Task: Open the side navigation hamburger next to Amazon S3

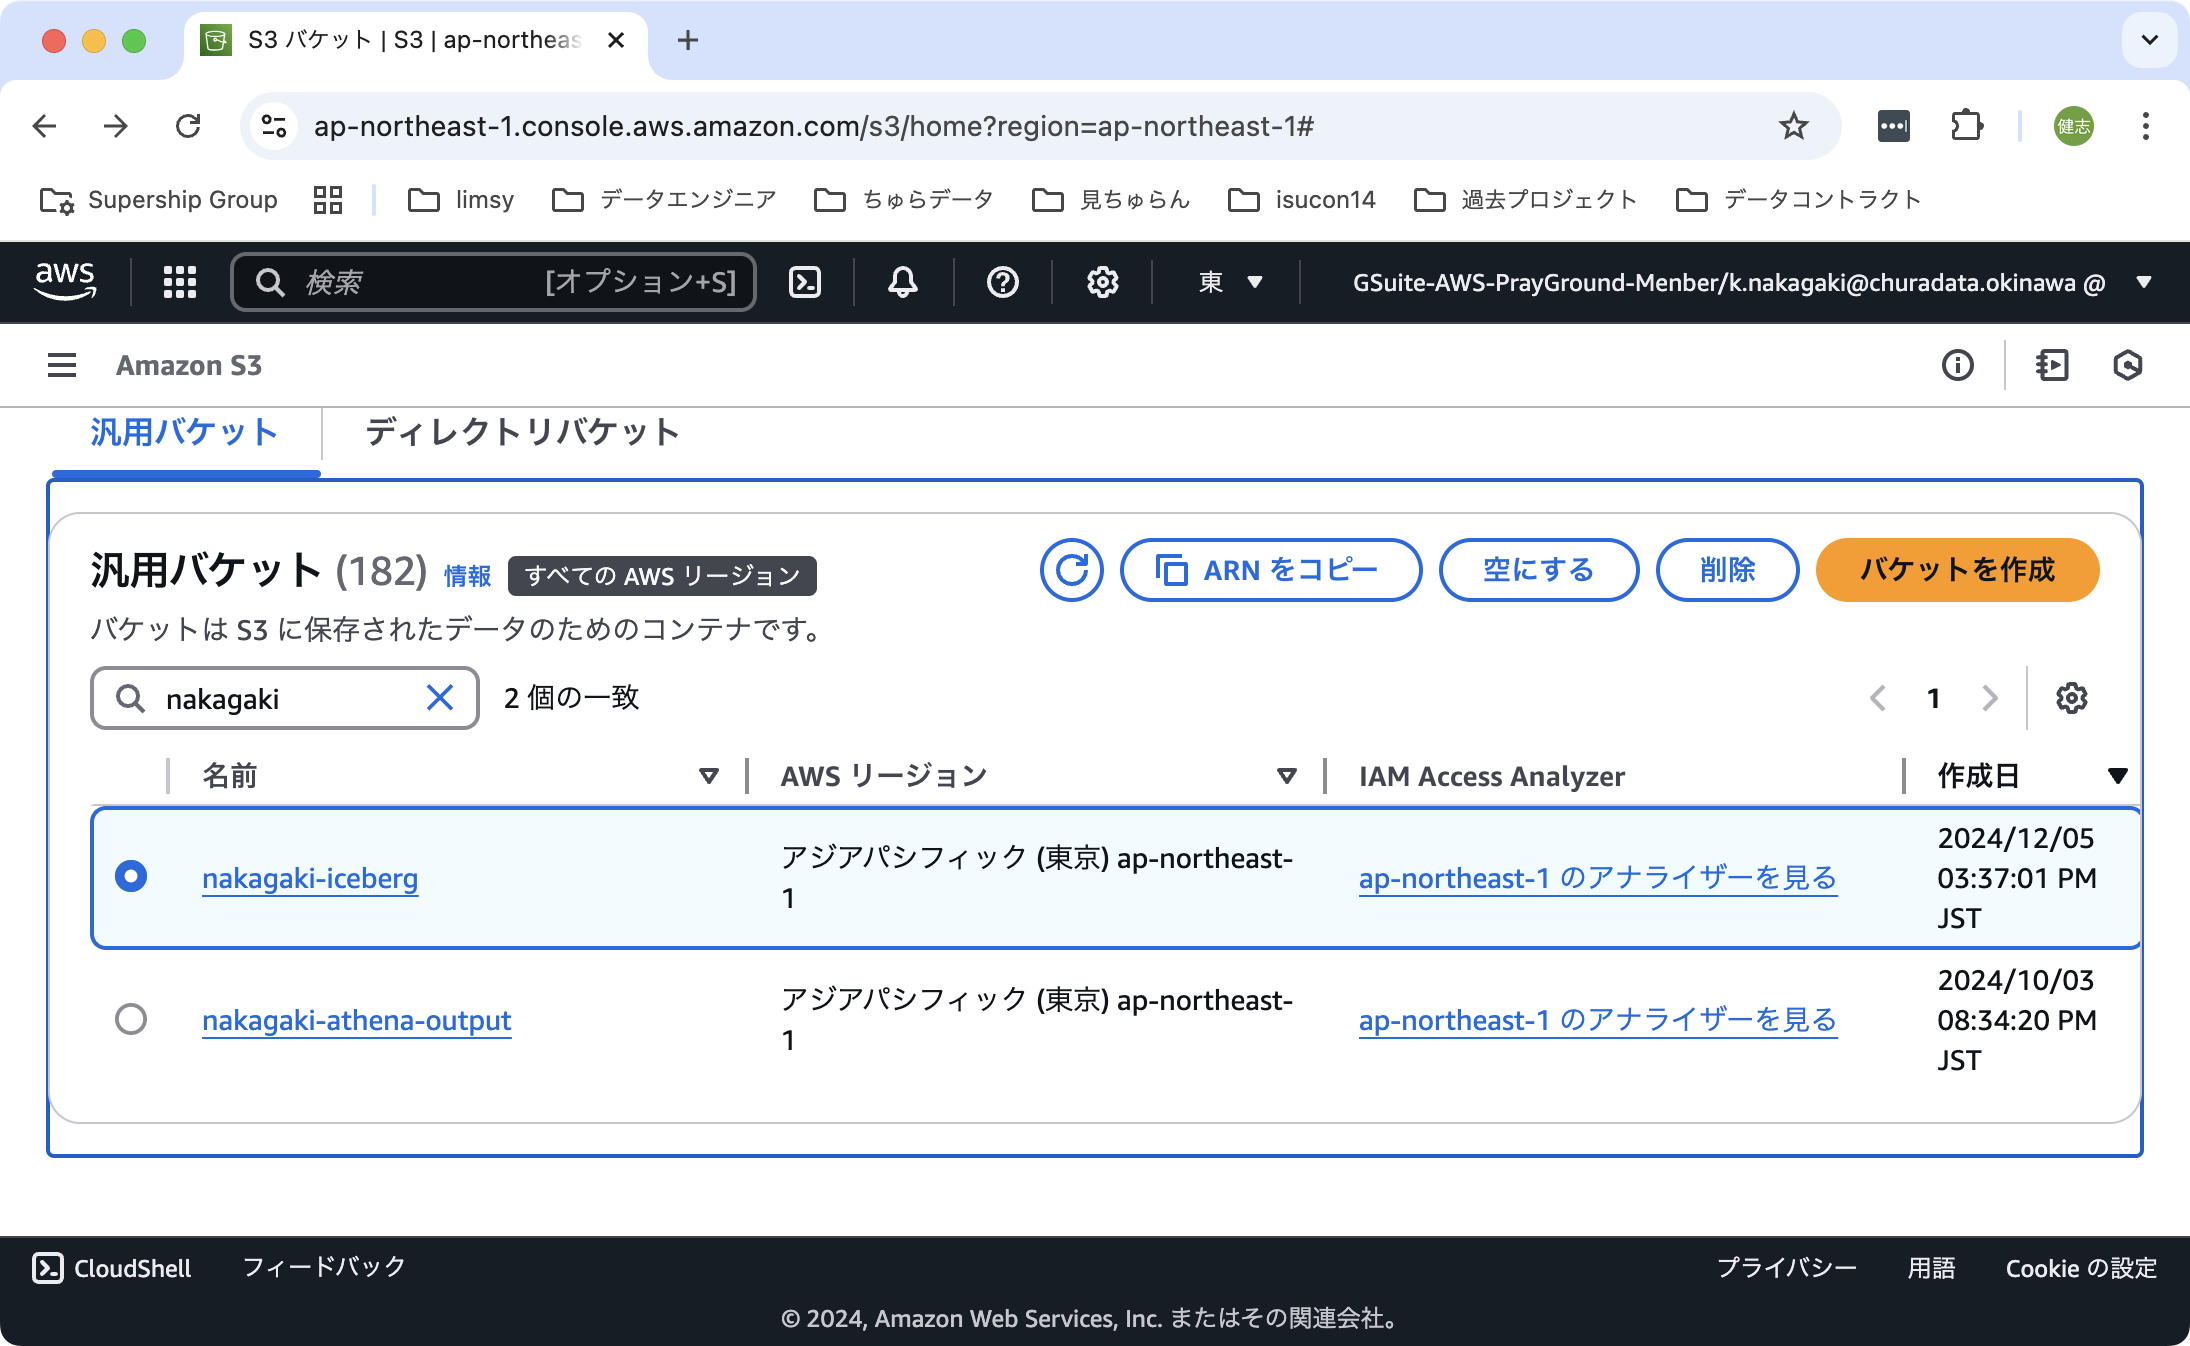Action: coord(61,365)
